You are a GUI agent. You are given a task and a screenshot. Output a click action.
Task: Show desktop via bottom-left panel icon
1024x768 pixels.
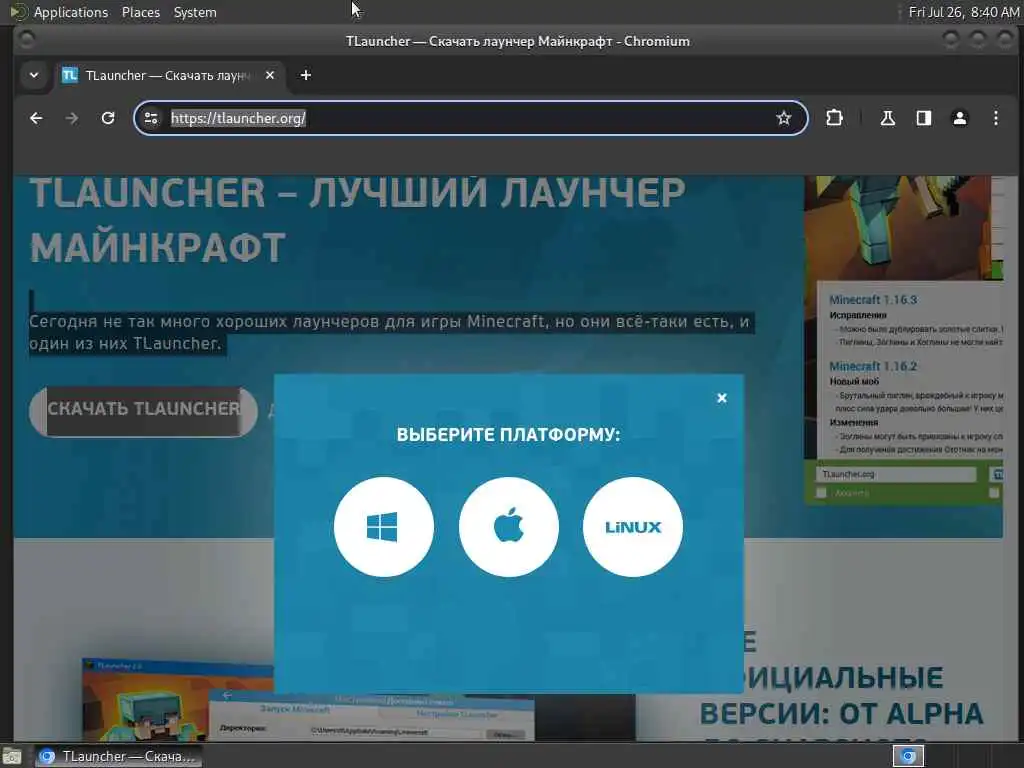[12, 756]
